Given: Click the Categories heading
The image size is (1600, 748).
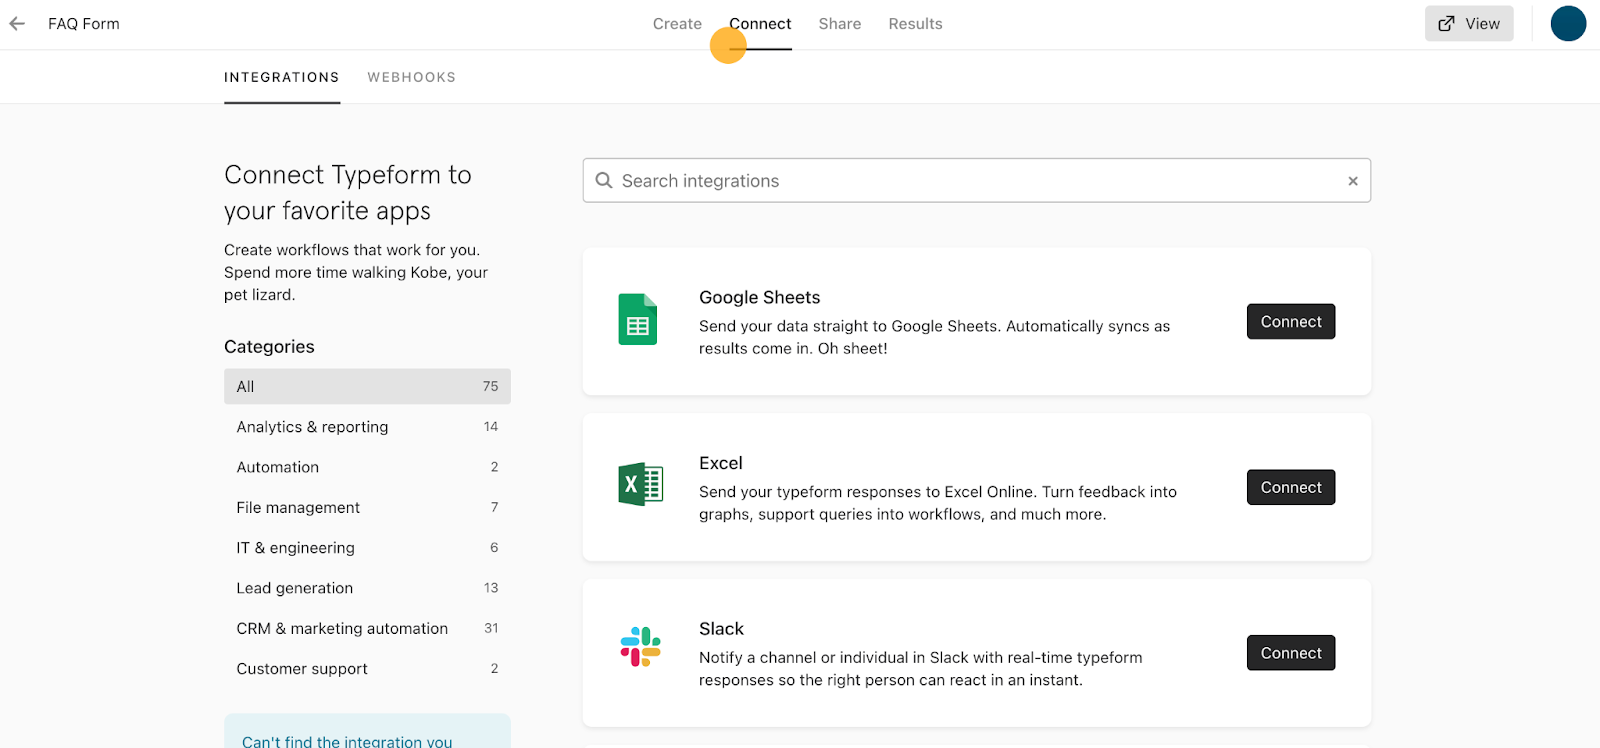Looking at the screenshot, I should pos(269,347).
